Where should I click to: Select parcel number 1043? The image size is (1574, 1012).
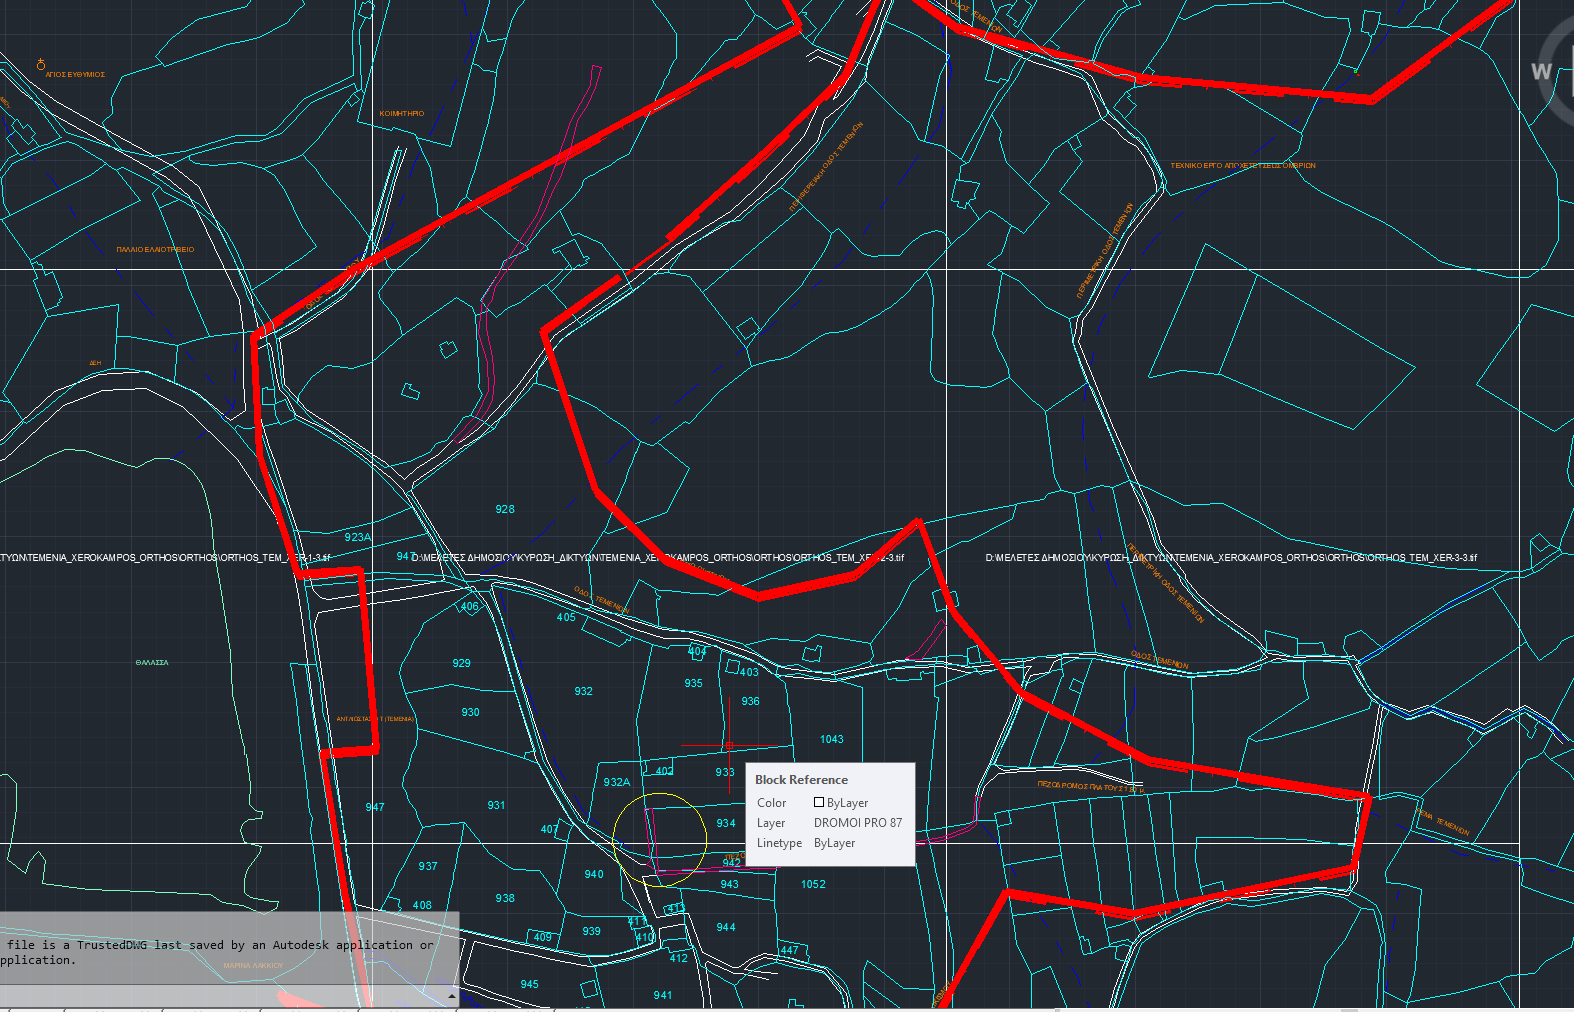tap(831, 739)
